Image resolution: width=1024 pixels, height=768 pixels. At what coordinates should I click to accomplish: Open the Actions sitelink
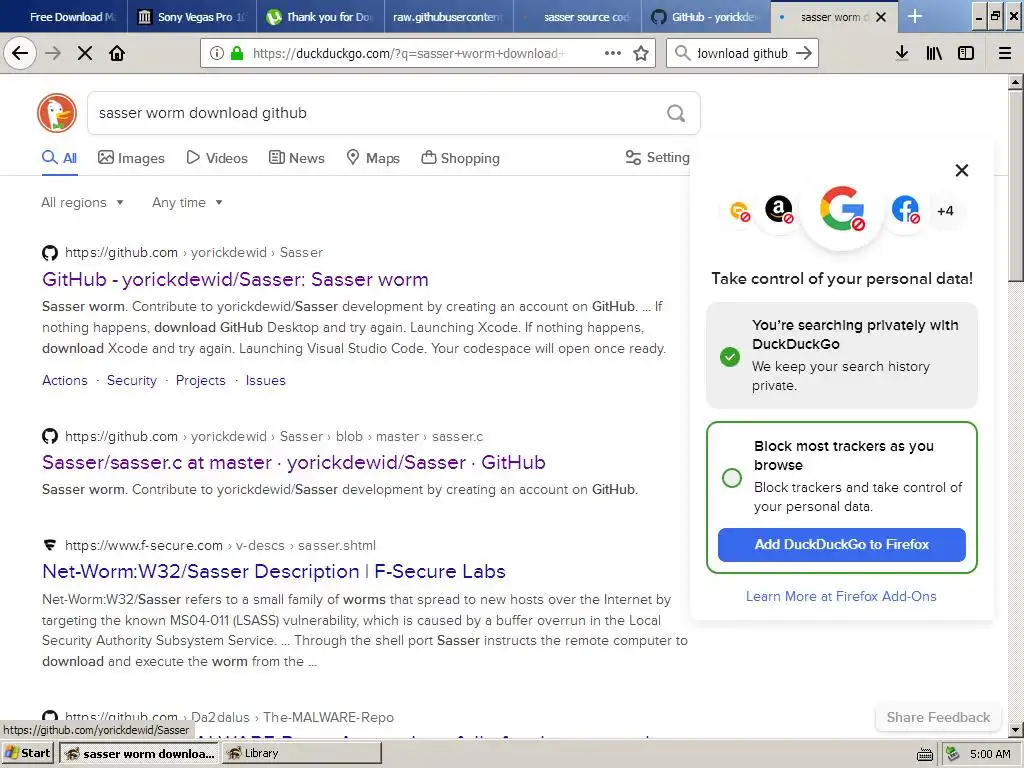tap(65, 380)
